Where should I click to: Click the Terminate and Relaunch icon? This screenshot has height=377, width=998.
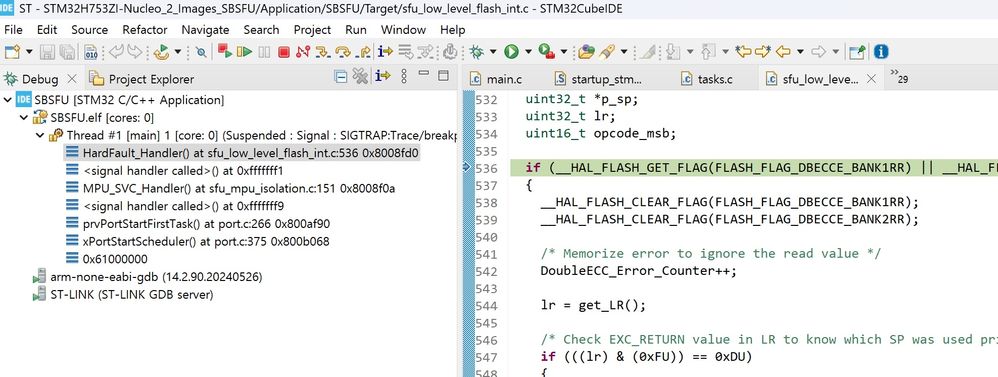(225, 52)
